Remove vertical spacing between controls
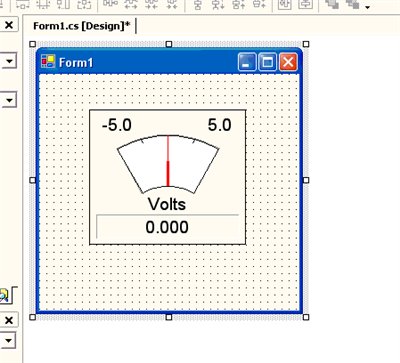 259,5
